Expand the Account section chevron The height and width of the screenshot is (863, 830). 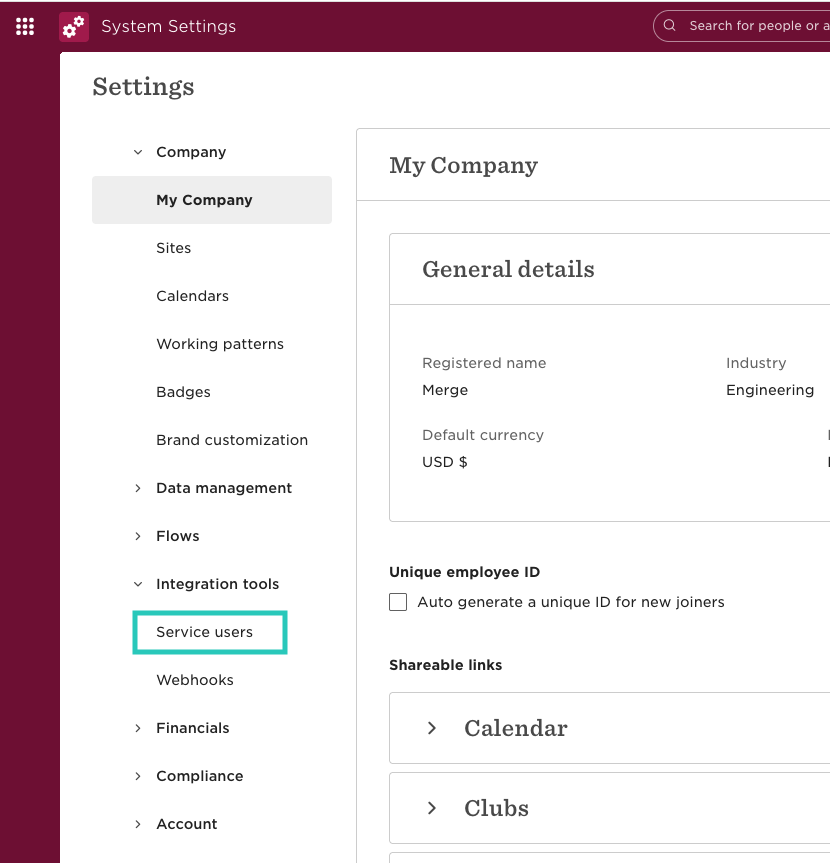(x=138, y=824)
